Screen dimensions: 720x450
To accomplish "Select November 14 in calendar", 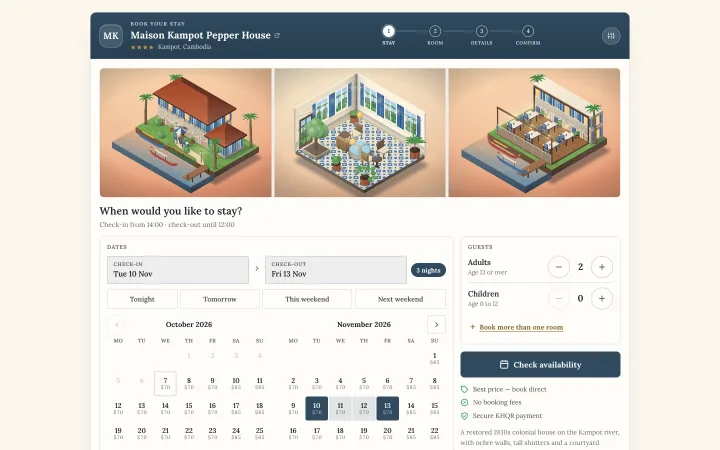I will click(411, 408).
